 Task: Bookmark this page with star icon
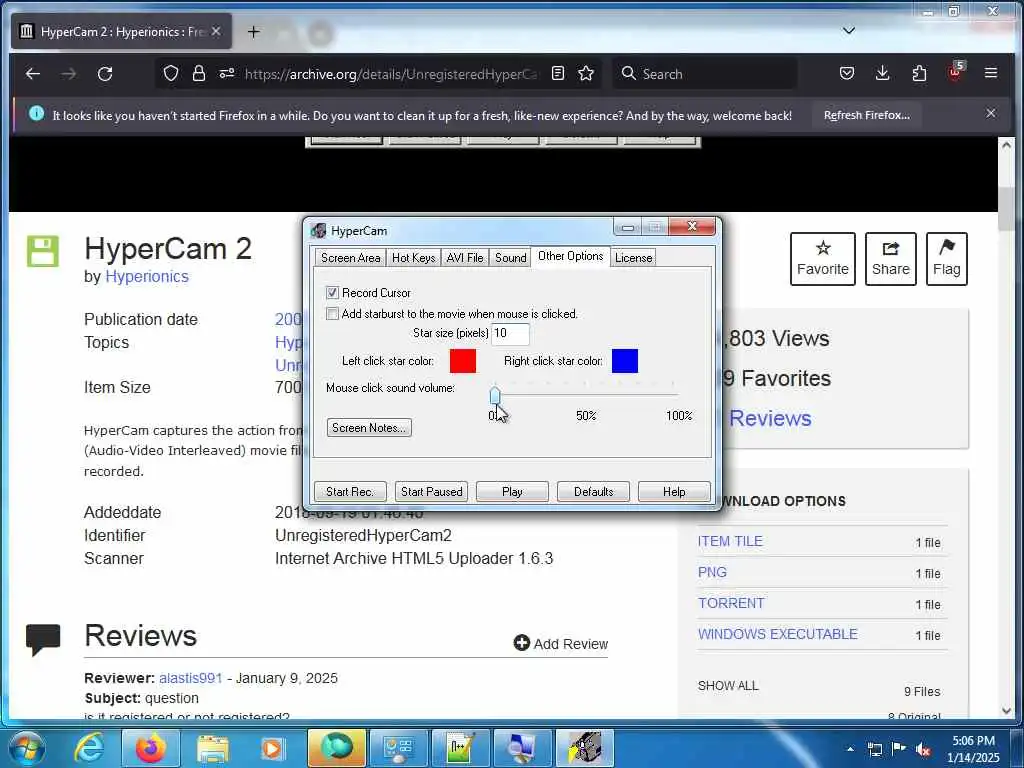[x=586, y=73]
